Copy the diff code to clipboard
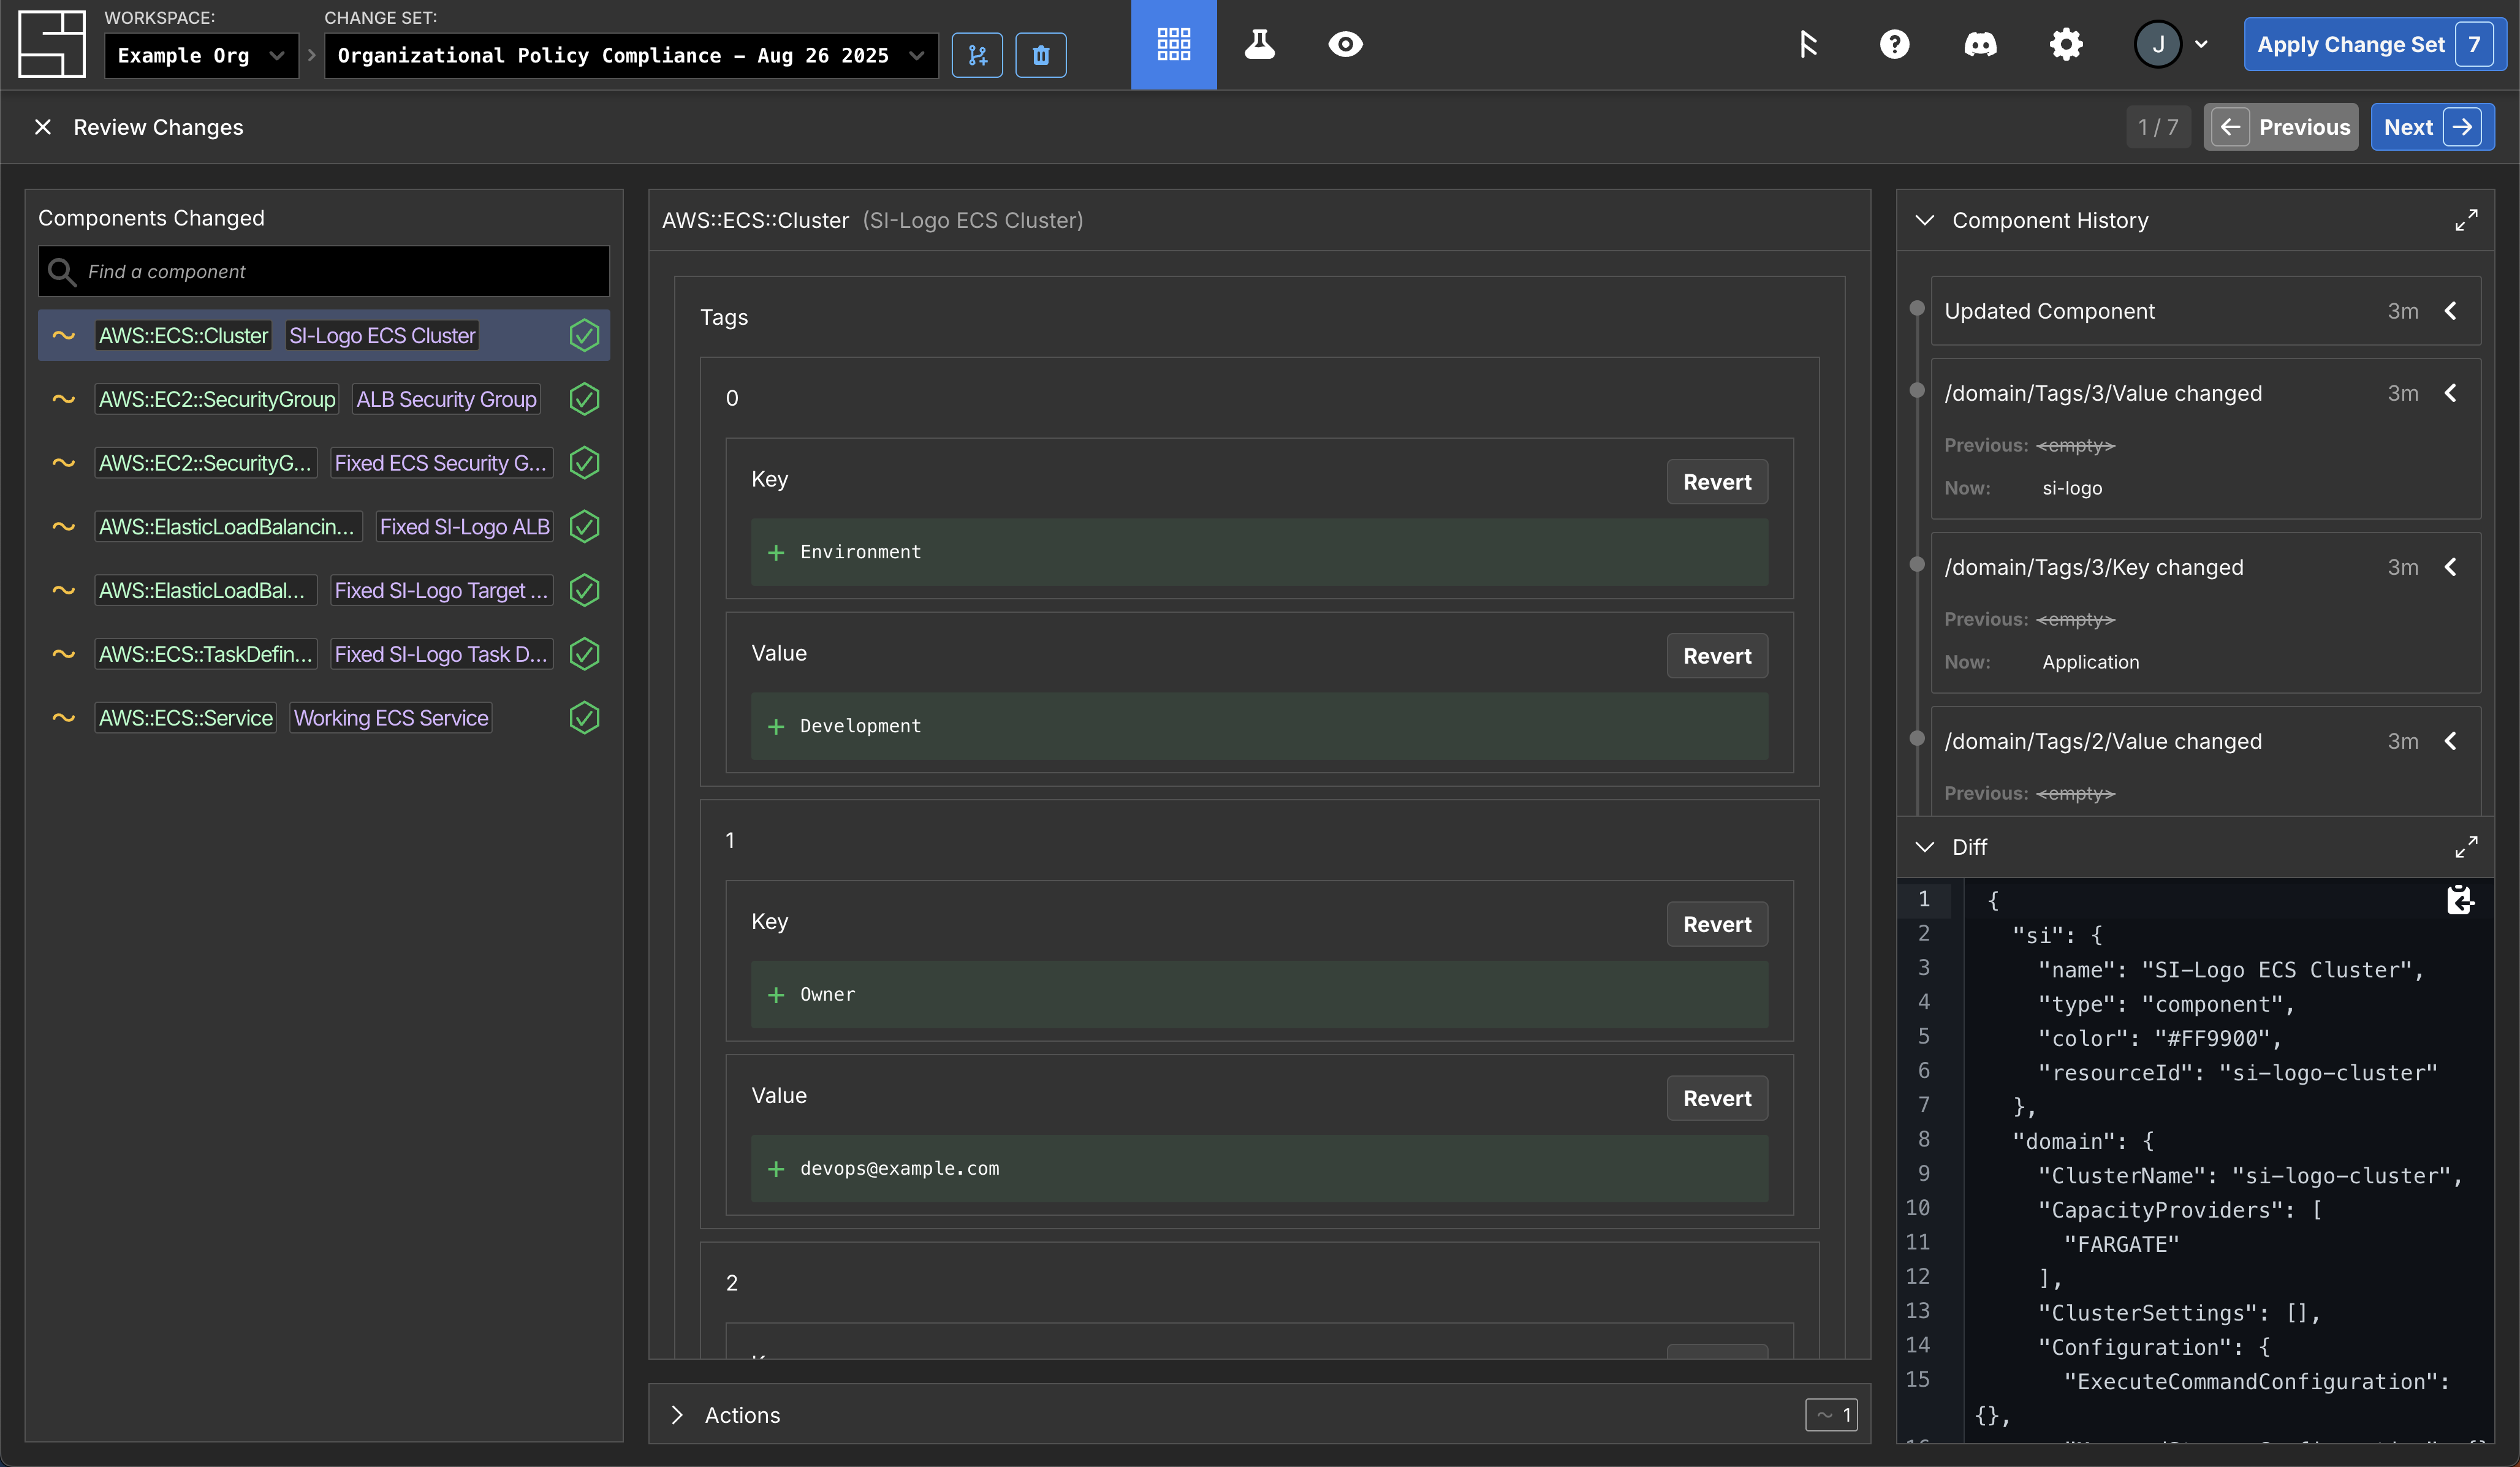Screen dimensions: 2520x1467 coord(2460,900)
